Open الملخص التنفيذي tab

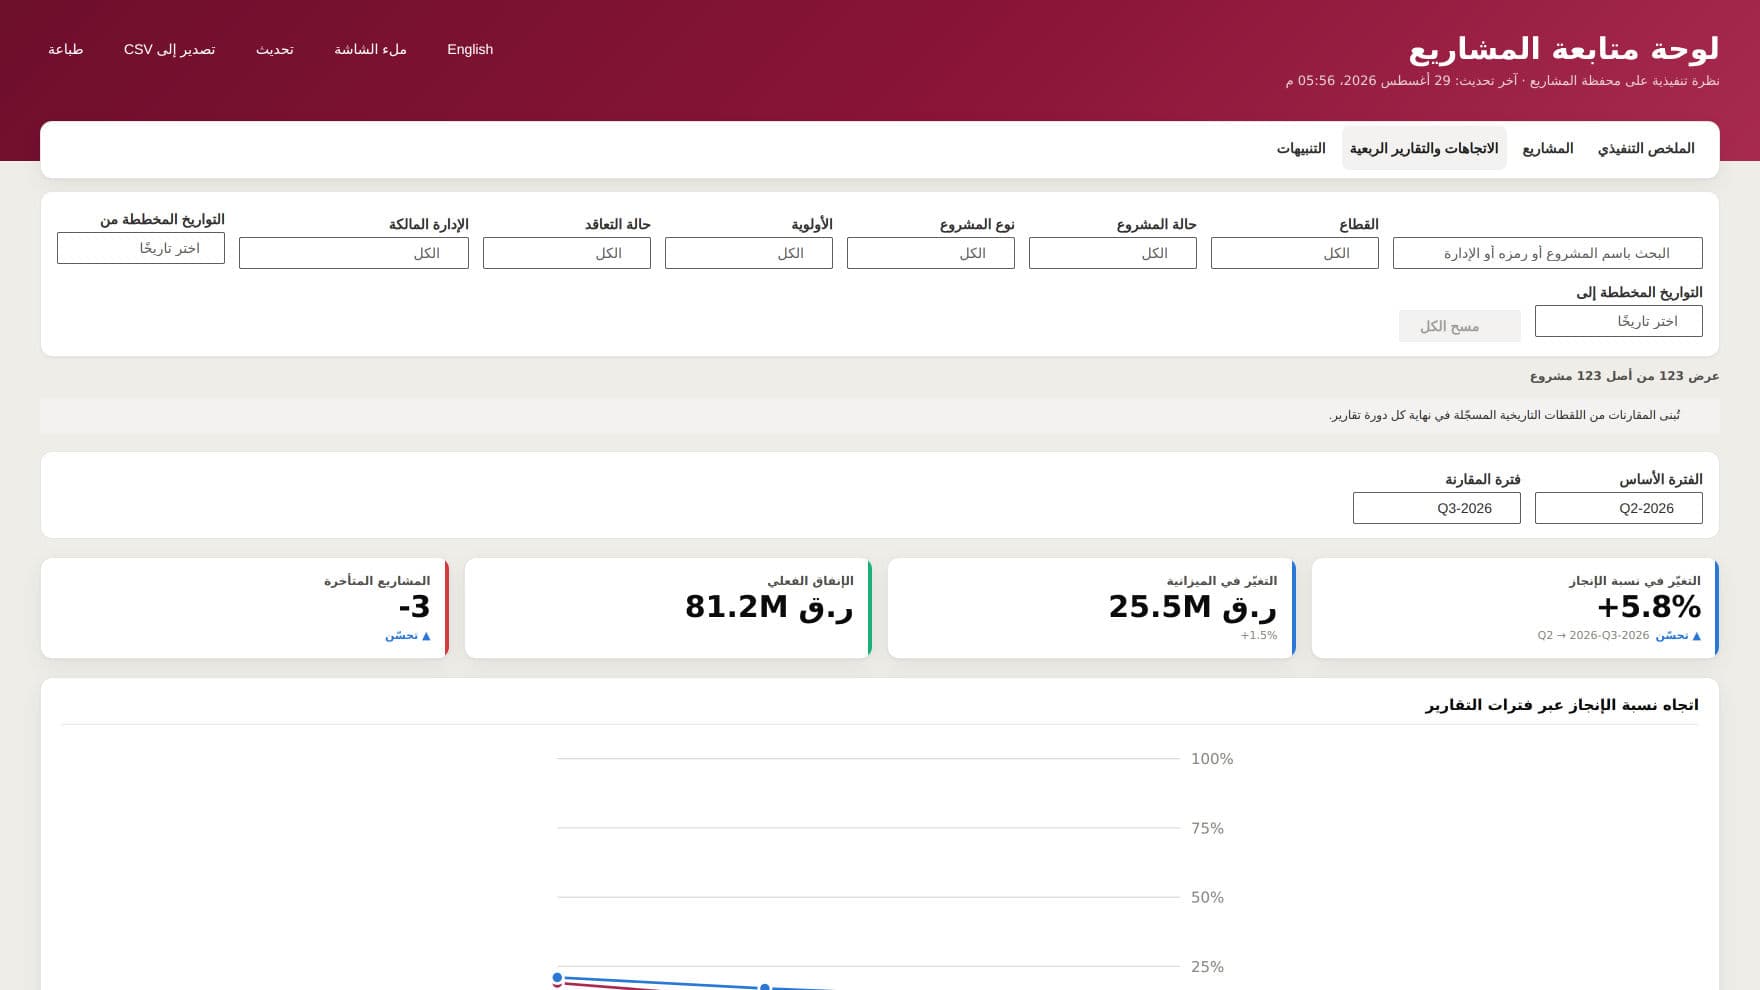1646,148
